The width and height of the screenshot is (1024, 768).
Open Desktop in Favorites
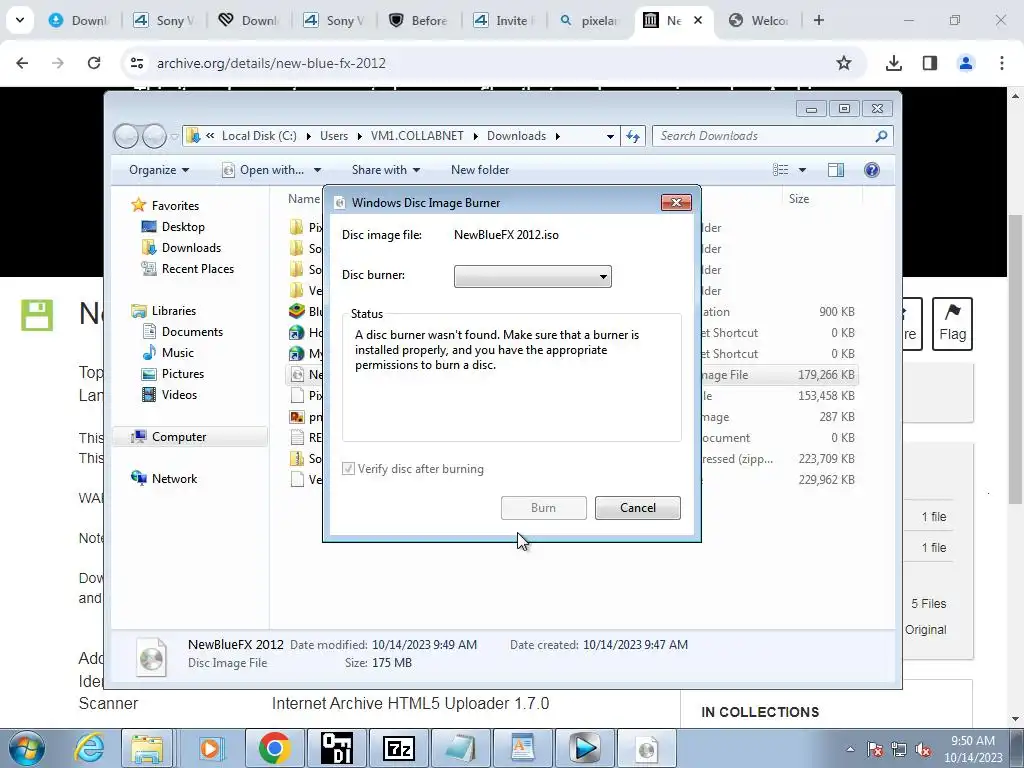coord(183,227)
